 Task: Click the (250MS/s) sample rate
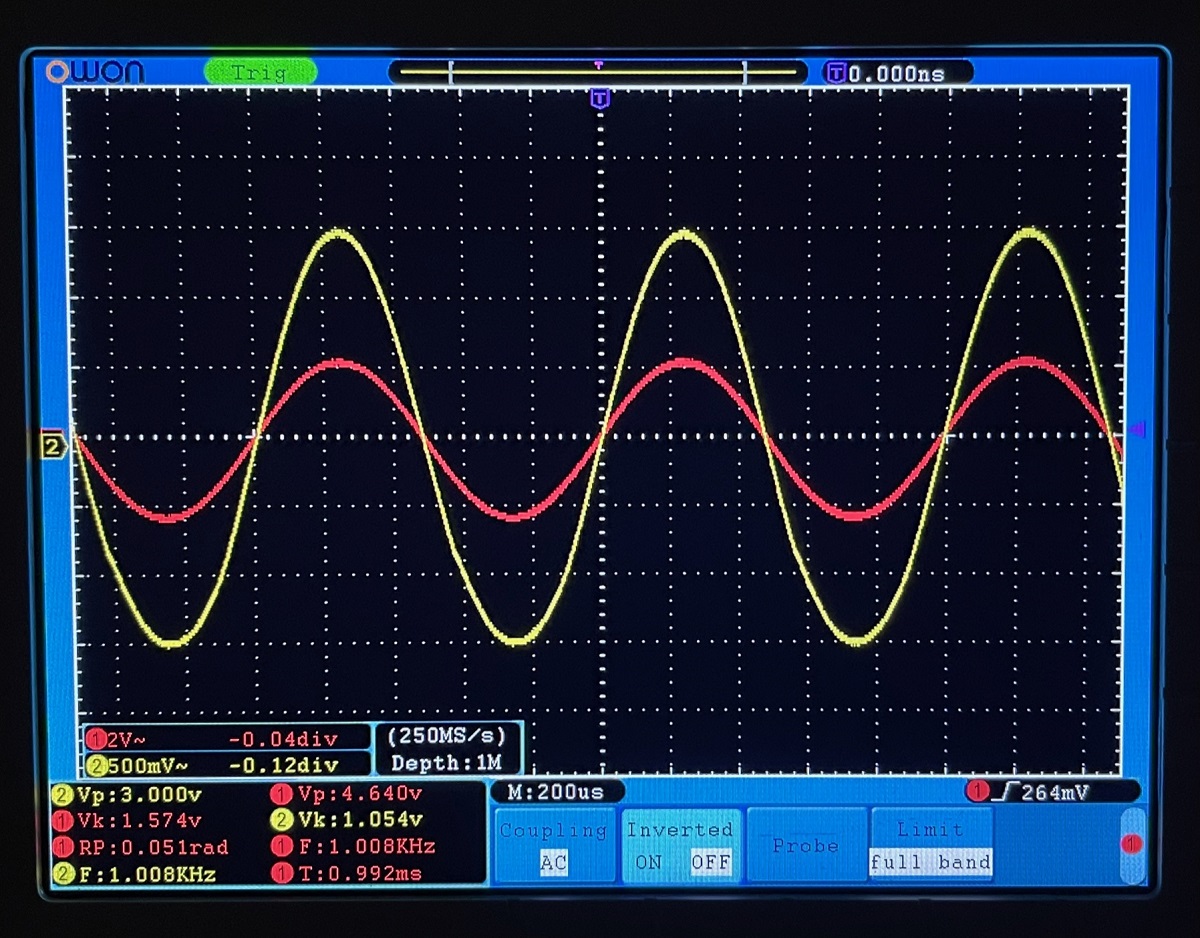446,735
